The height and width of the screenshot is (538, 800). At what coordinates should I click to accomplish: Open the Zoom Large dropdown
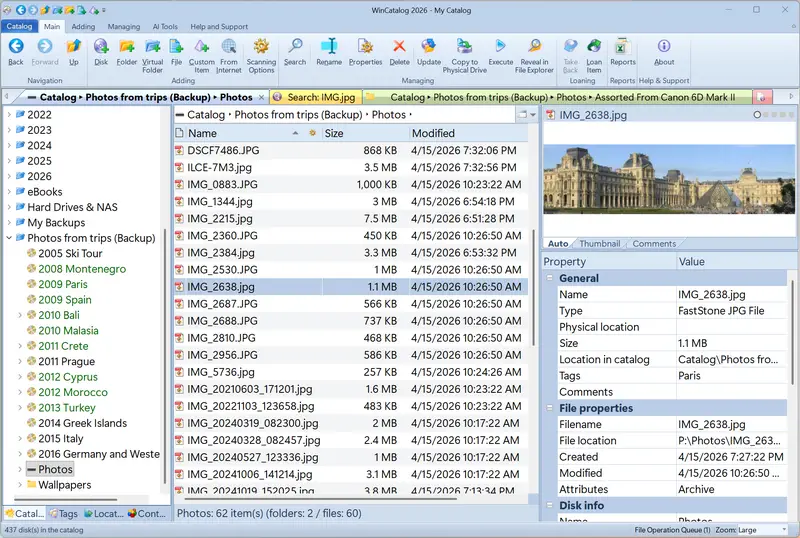tap(784, 530)
